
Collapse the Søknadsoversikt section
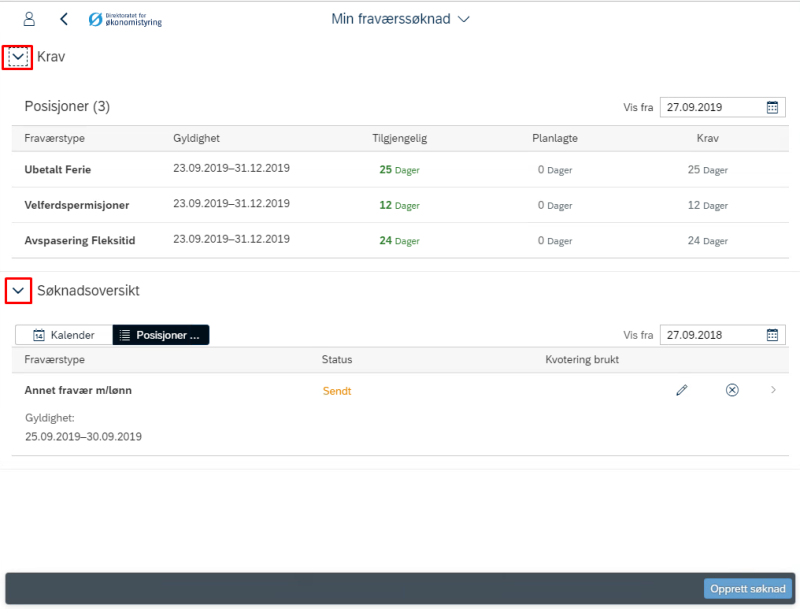pos(18,291)
